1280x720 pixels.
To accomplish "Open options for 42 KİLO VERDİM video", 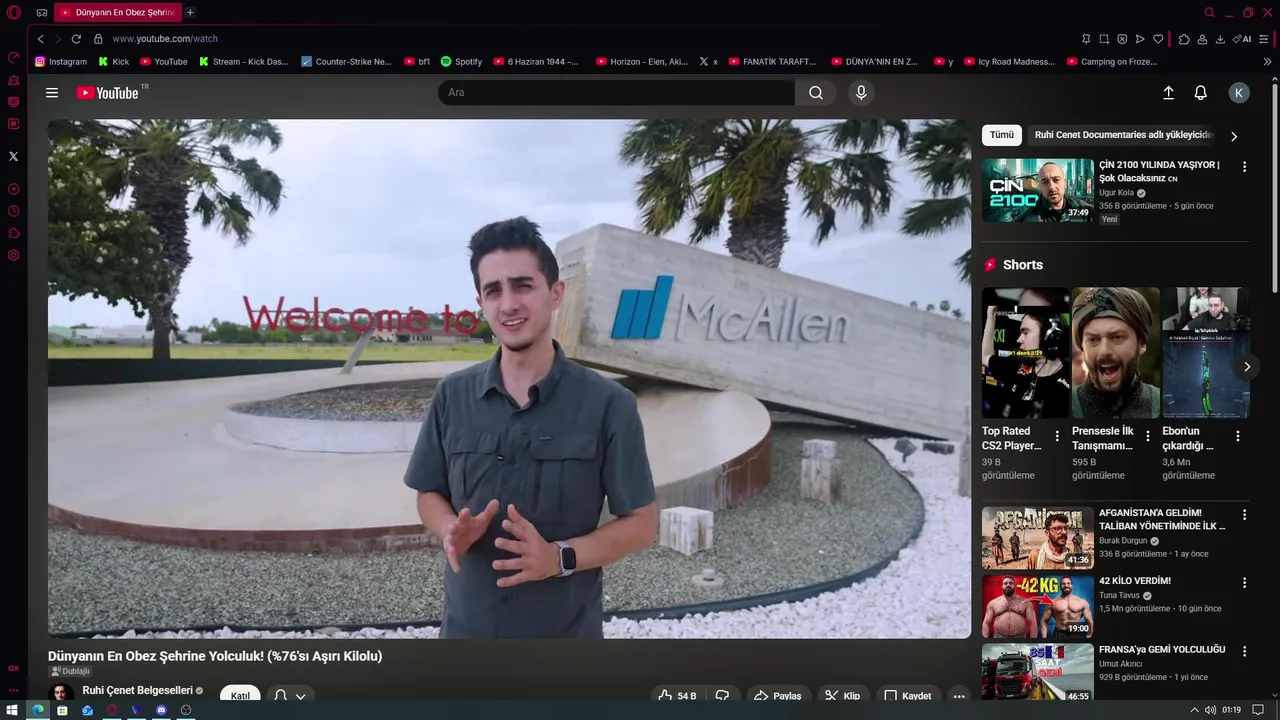I will tap(1244, 583).
